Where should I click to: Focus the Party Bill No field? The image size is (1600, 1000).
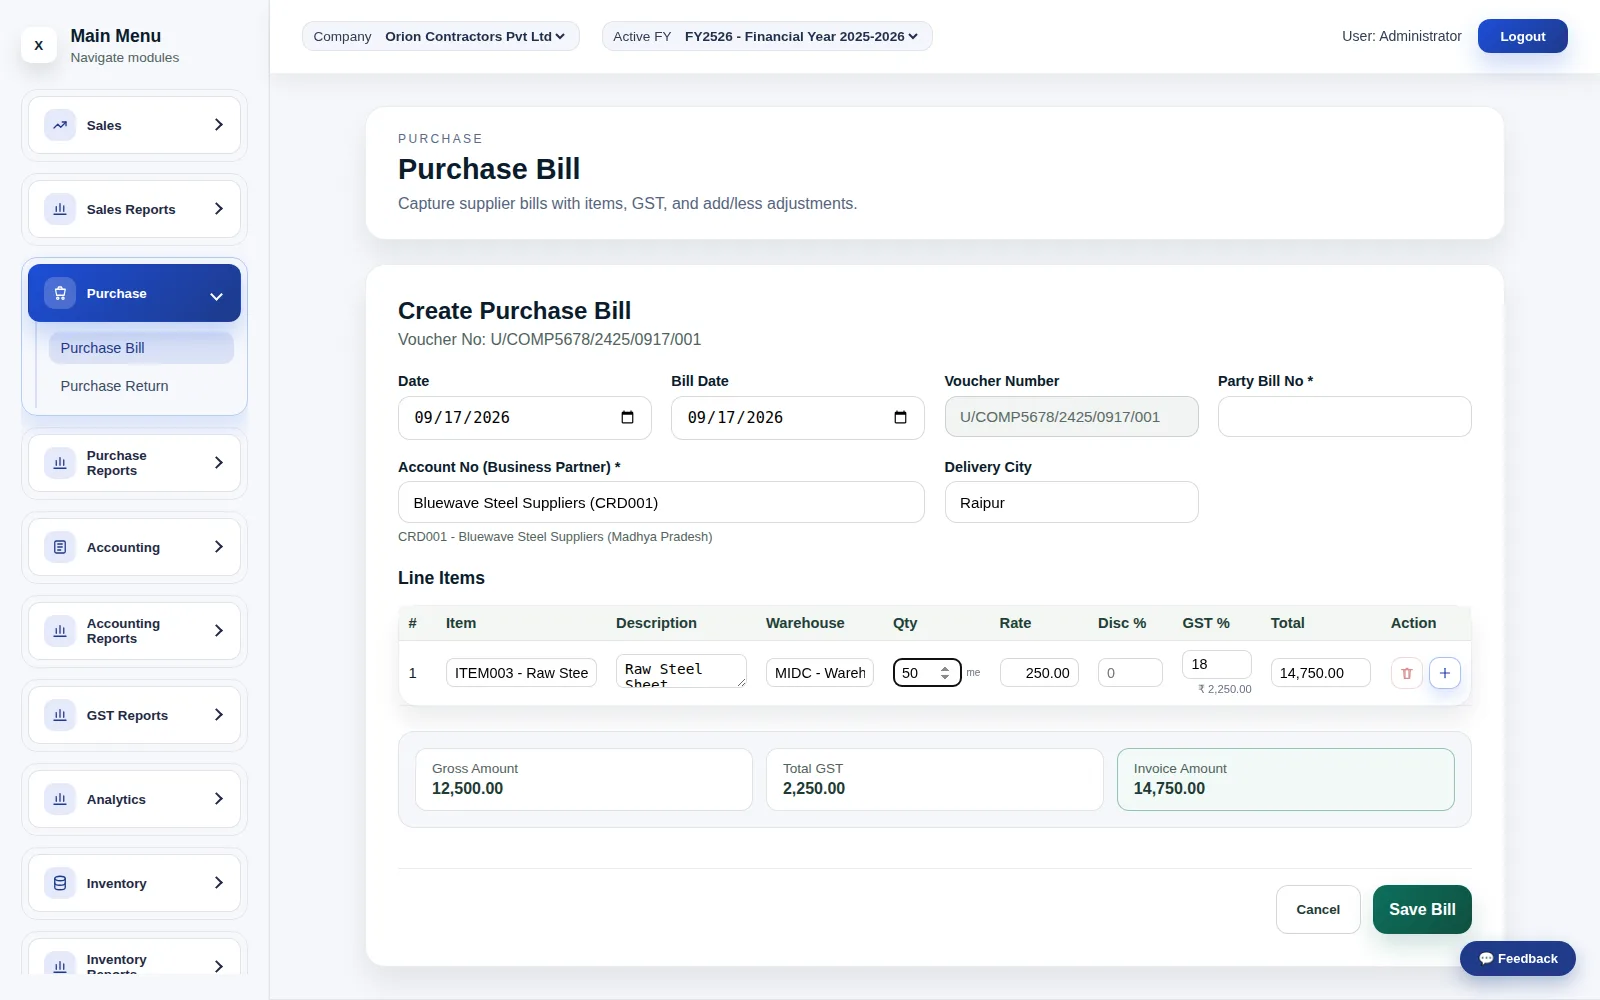point(1344,417)
